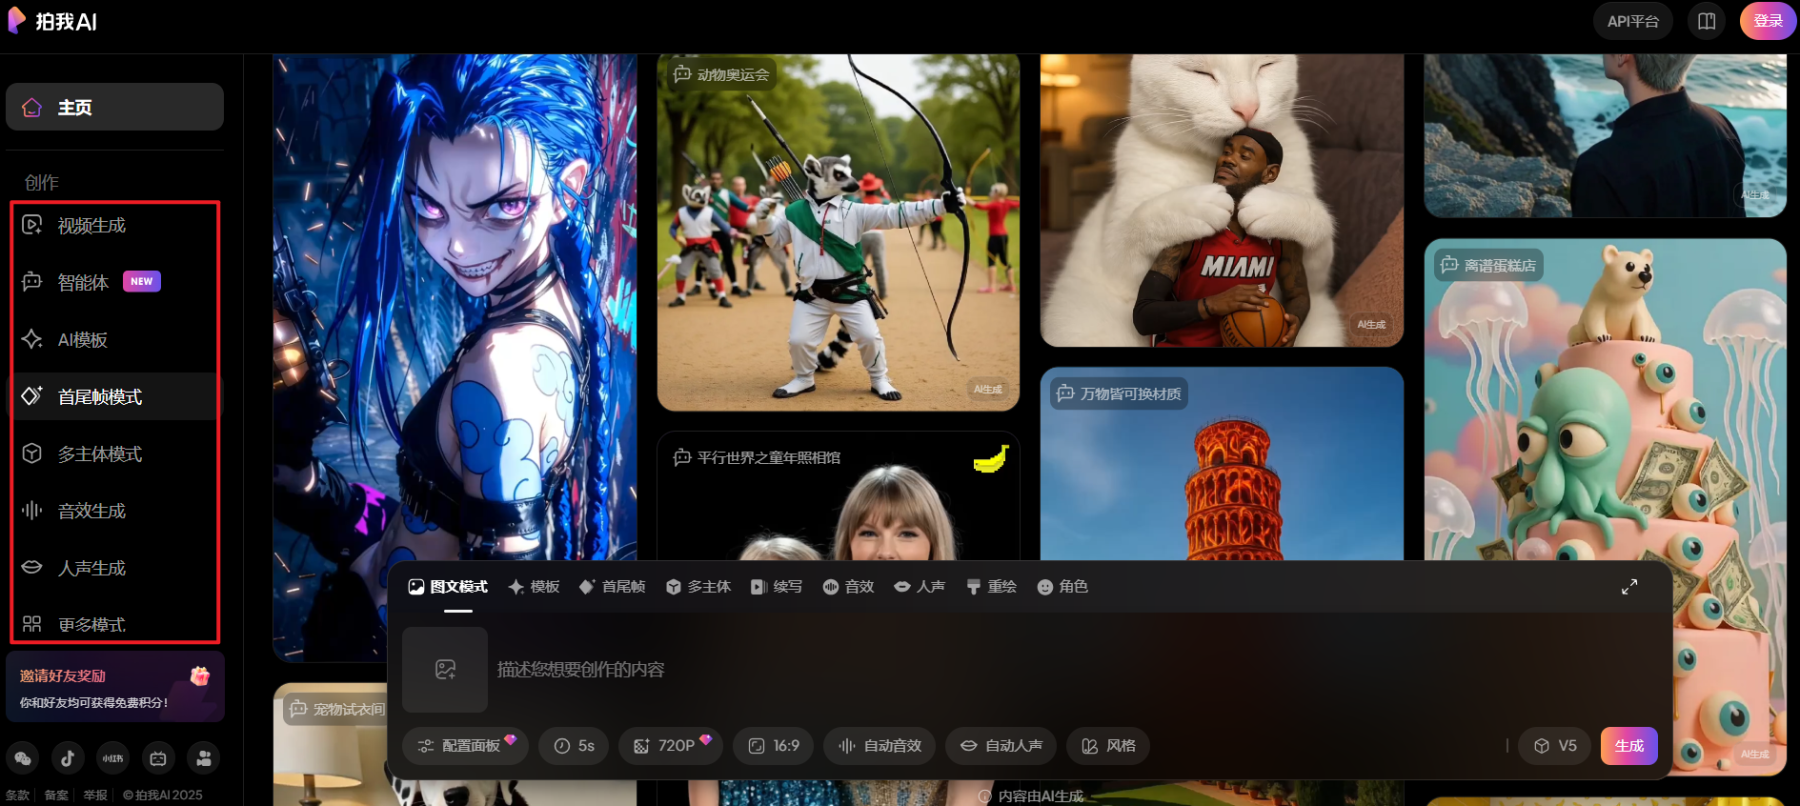
Task: Choose the V5 model selector
Action: [1555, 746]
